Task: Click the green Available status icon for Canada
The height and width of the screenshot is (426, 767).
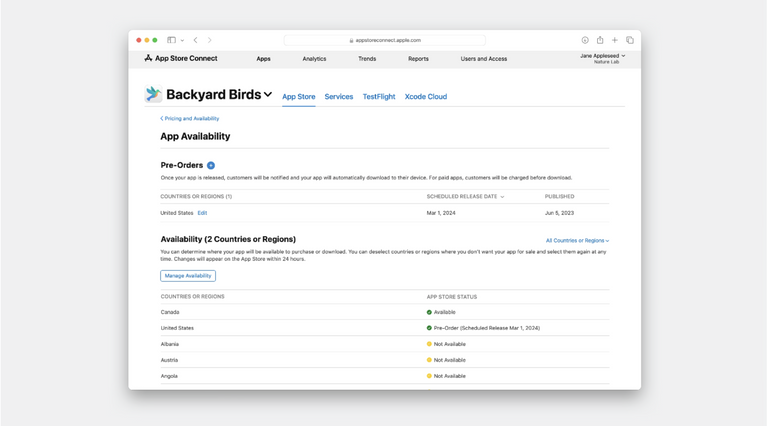Action: click(x=429, y=312)
